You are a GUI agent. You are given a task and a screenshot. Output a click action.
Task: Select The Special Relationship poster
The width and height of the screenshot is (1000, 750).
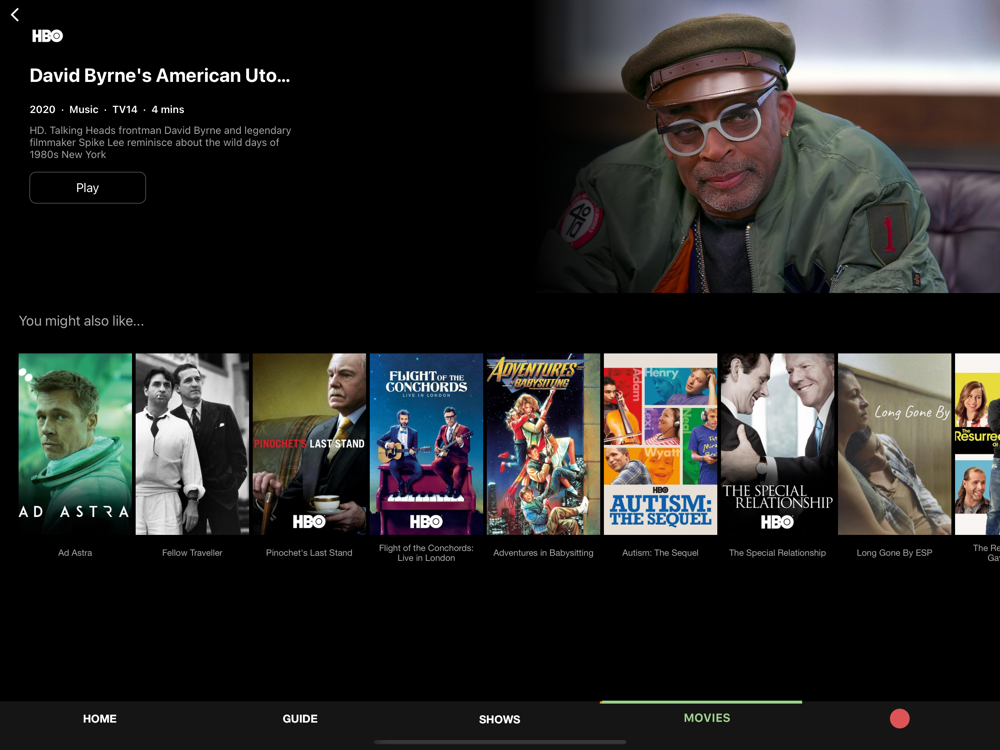777,444
